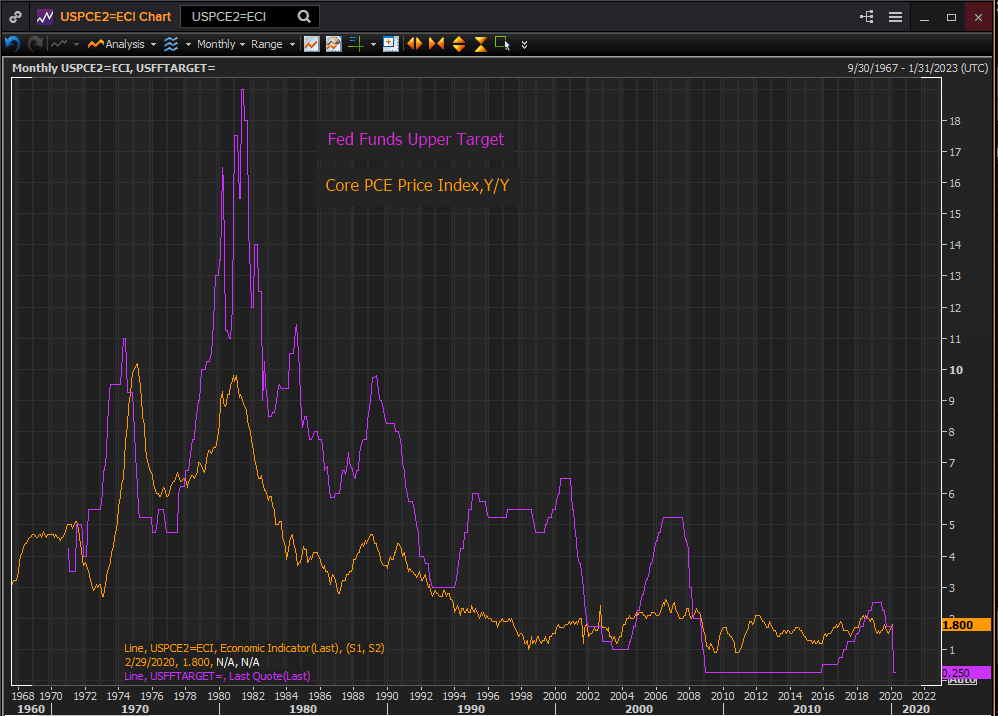The height and width of the screenshot is (716, 998).
Task: Click the search magnifier icon
Action: [x=304, y=17]
